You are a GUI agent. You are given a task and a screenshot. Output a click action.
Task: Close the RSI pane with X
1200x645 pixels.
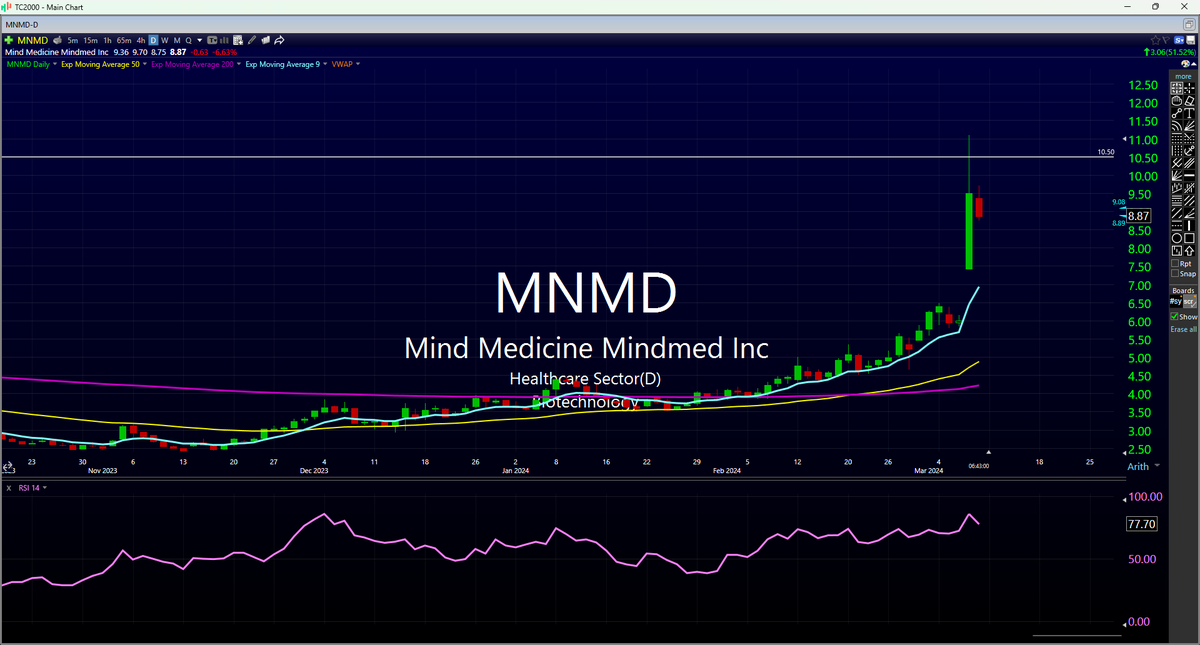[x=8, y=488]
